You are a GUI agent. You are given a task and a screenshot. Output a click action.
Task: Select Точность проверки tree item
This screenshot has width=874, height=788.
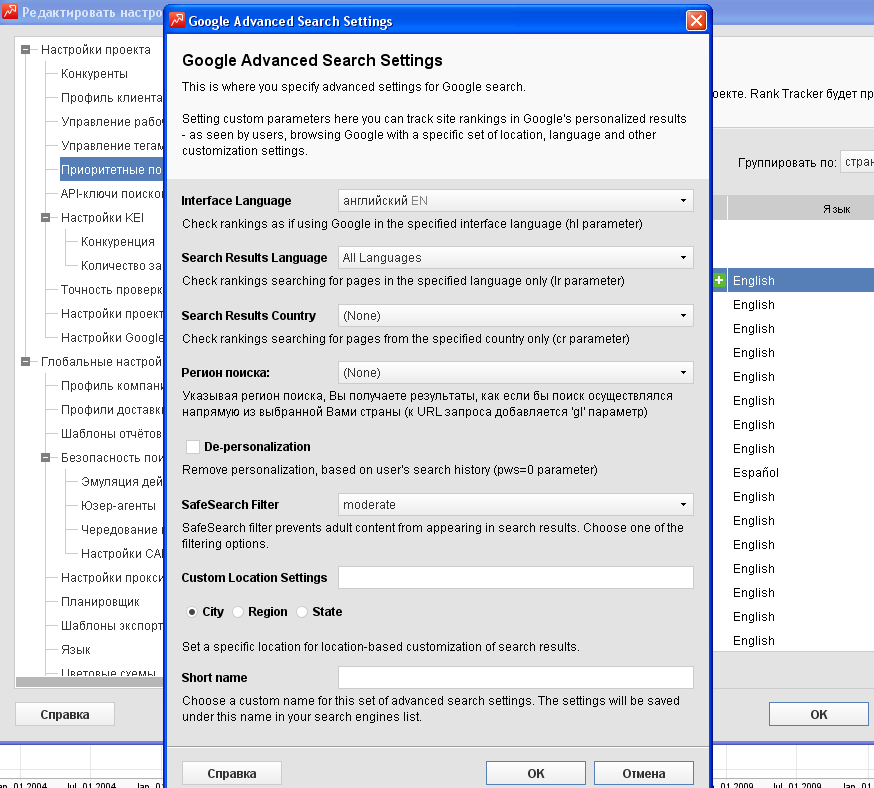point(111,289)
